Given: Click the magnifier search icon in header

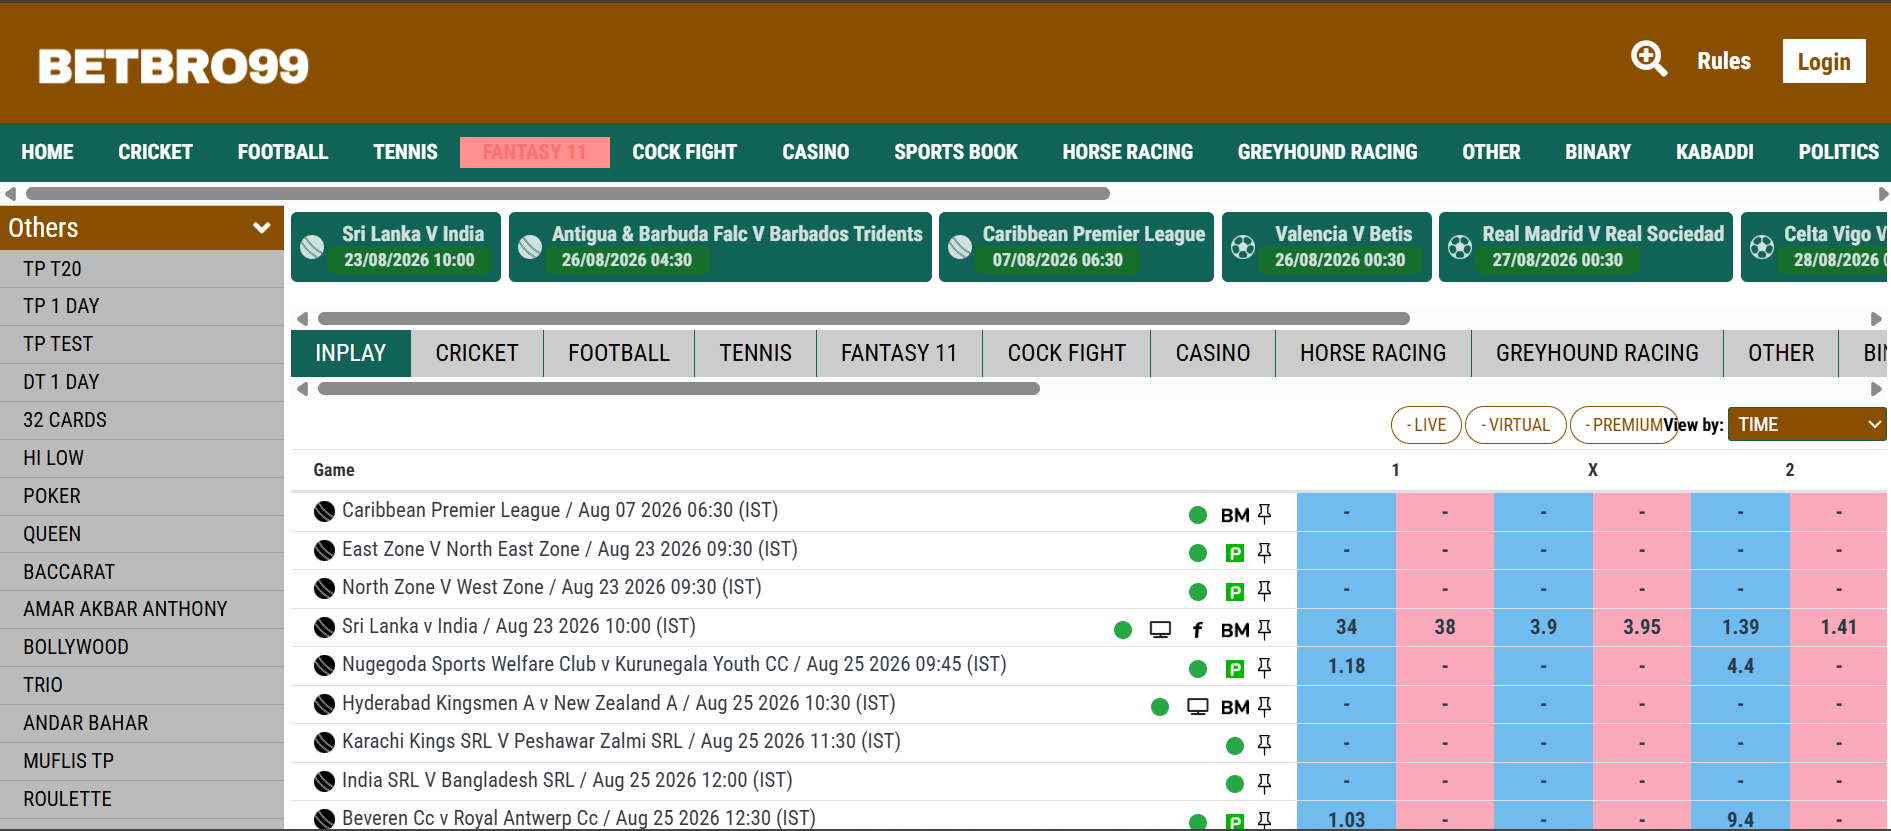Looking at the screenshot, I should pos(1648,59).
